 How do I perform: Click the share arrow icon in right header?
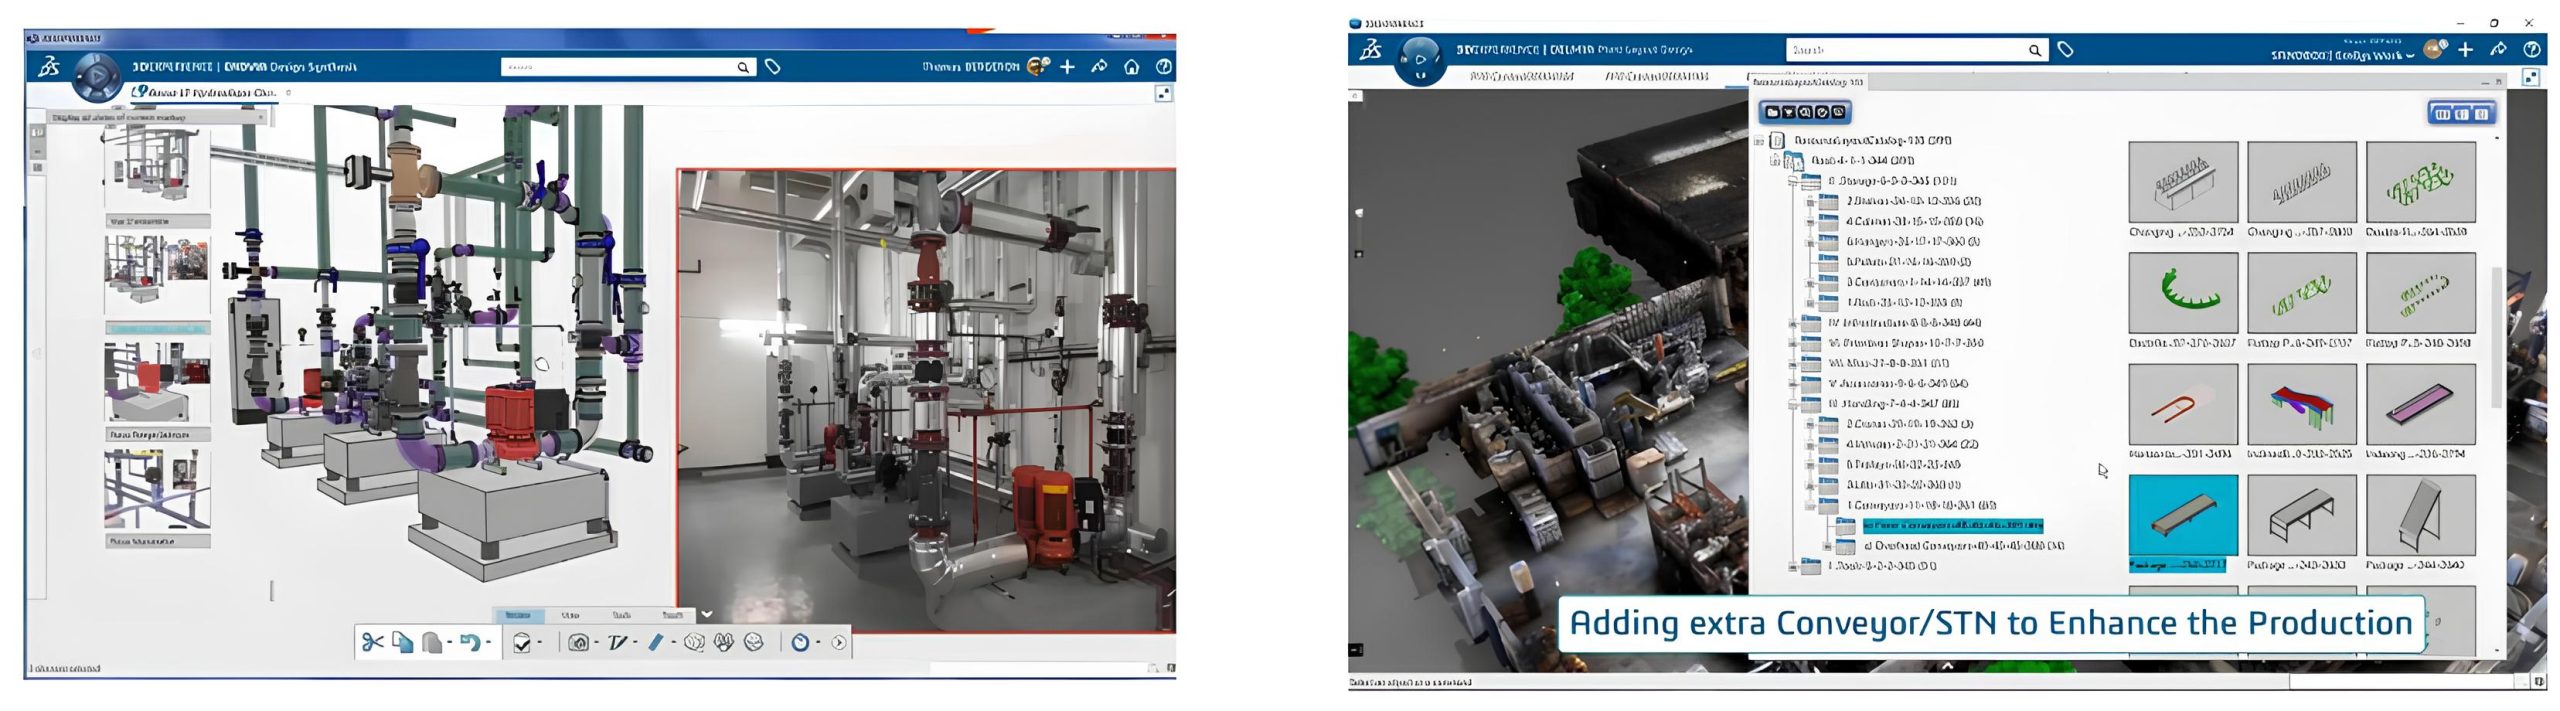tap(2498, 50)
